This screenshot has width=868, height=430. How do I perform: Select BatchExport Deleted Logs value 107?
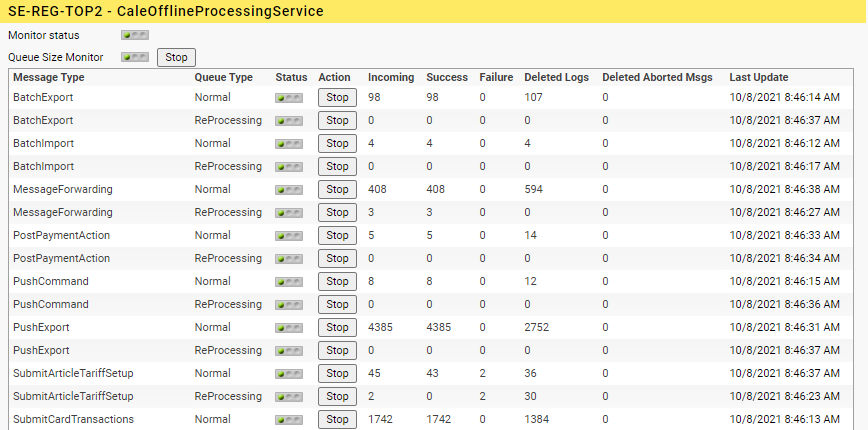point(534,97)
